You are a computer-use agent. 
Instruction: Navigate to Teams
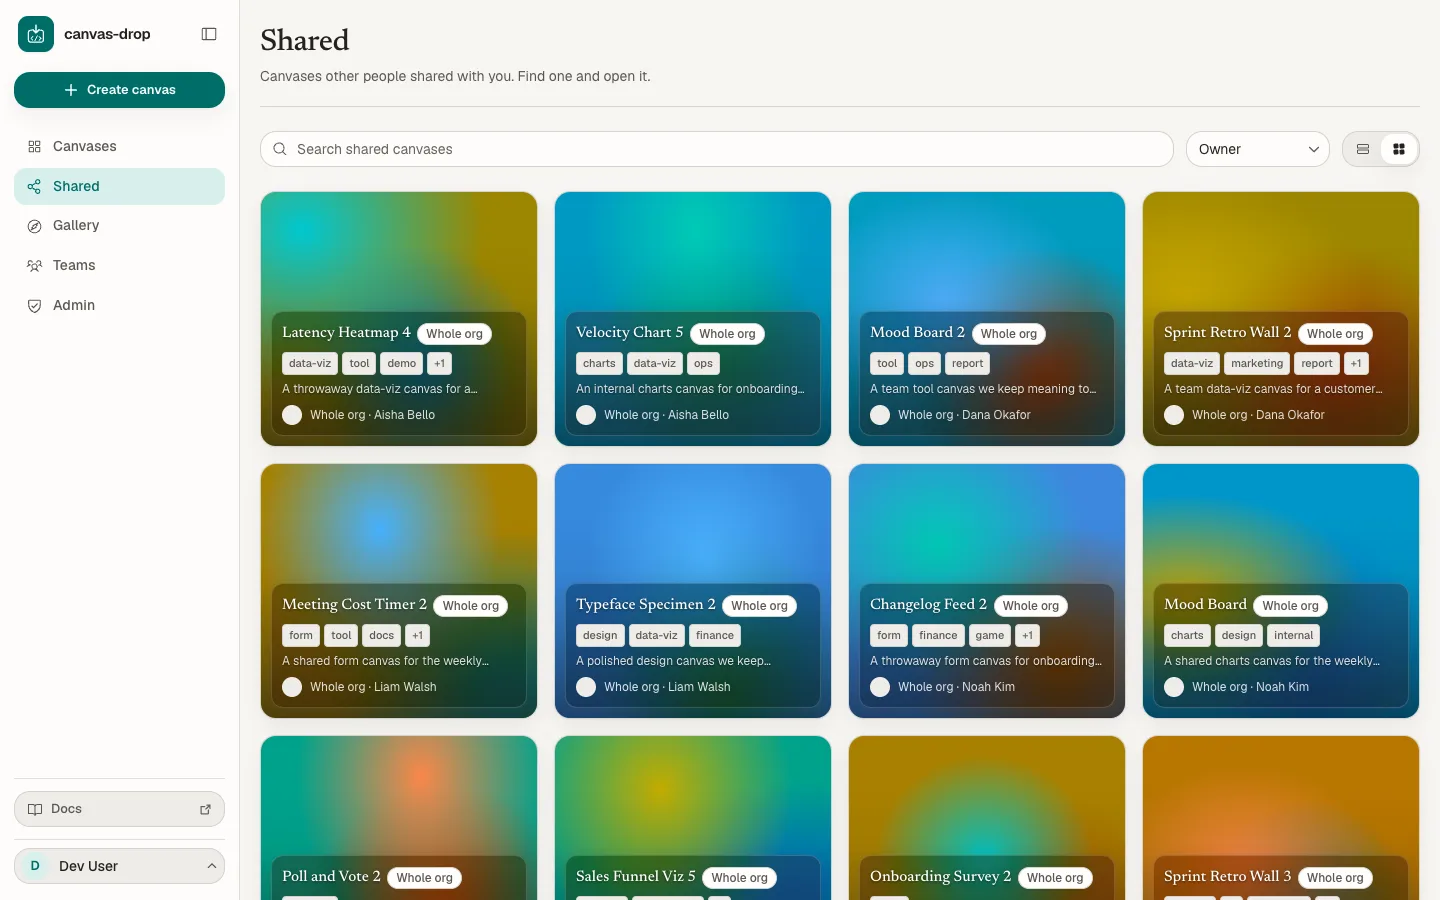119,266
